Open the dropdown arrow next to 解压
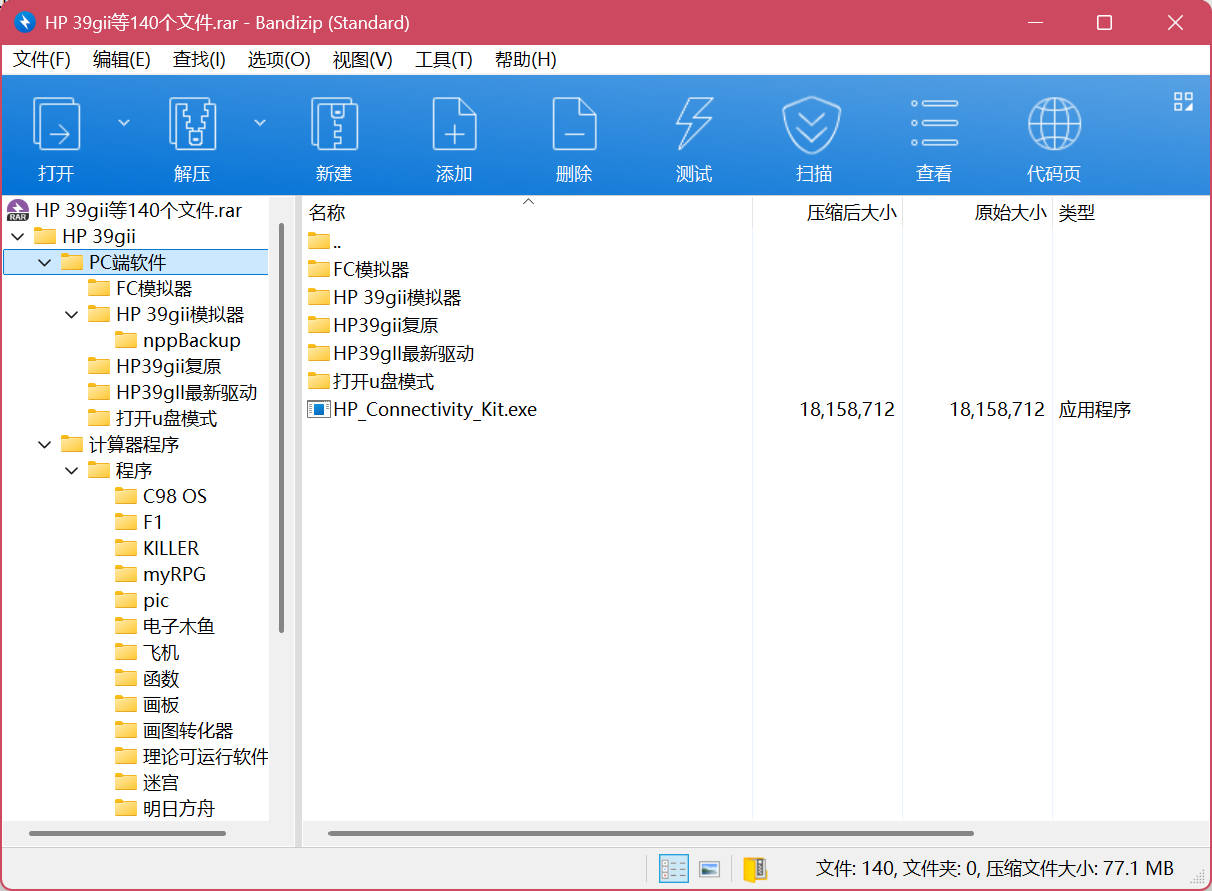The height and width of the screenshot is (891, 1212). 260,123
